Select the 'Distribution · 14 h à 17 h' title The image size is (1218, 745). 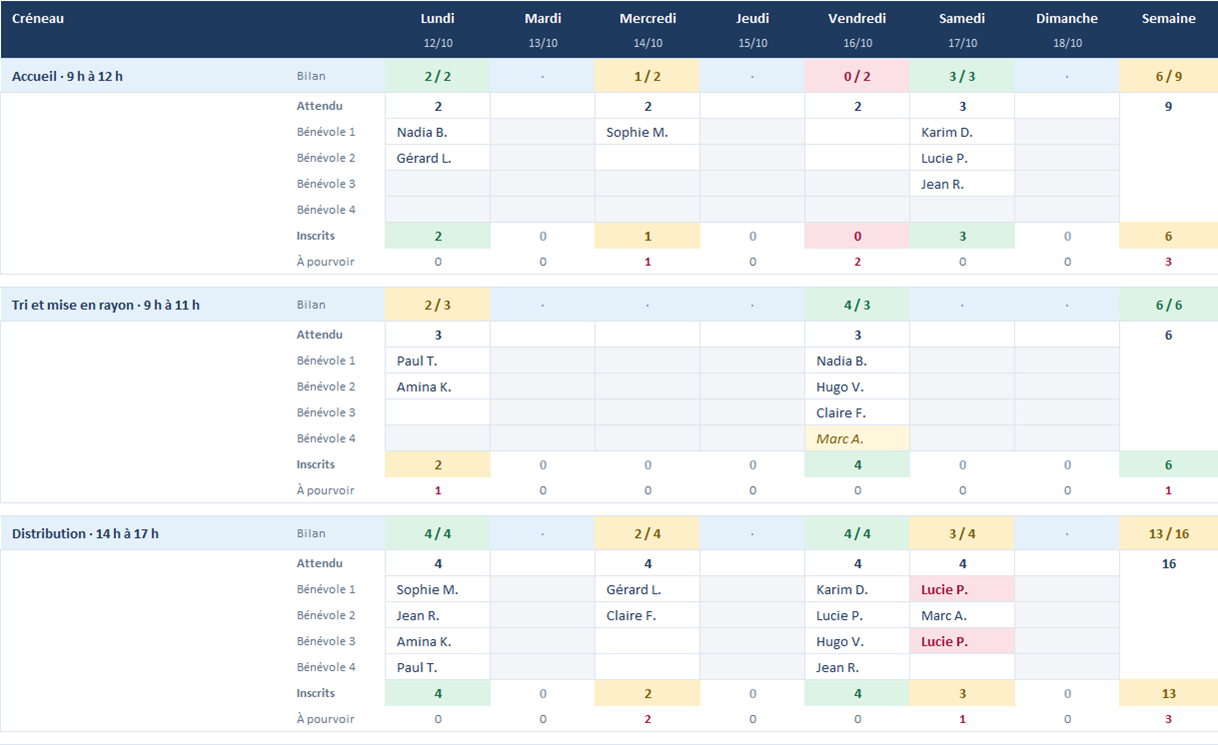coord(85,534)
